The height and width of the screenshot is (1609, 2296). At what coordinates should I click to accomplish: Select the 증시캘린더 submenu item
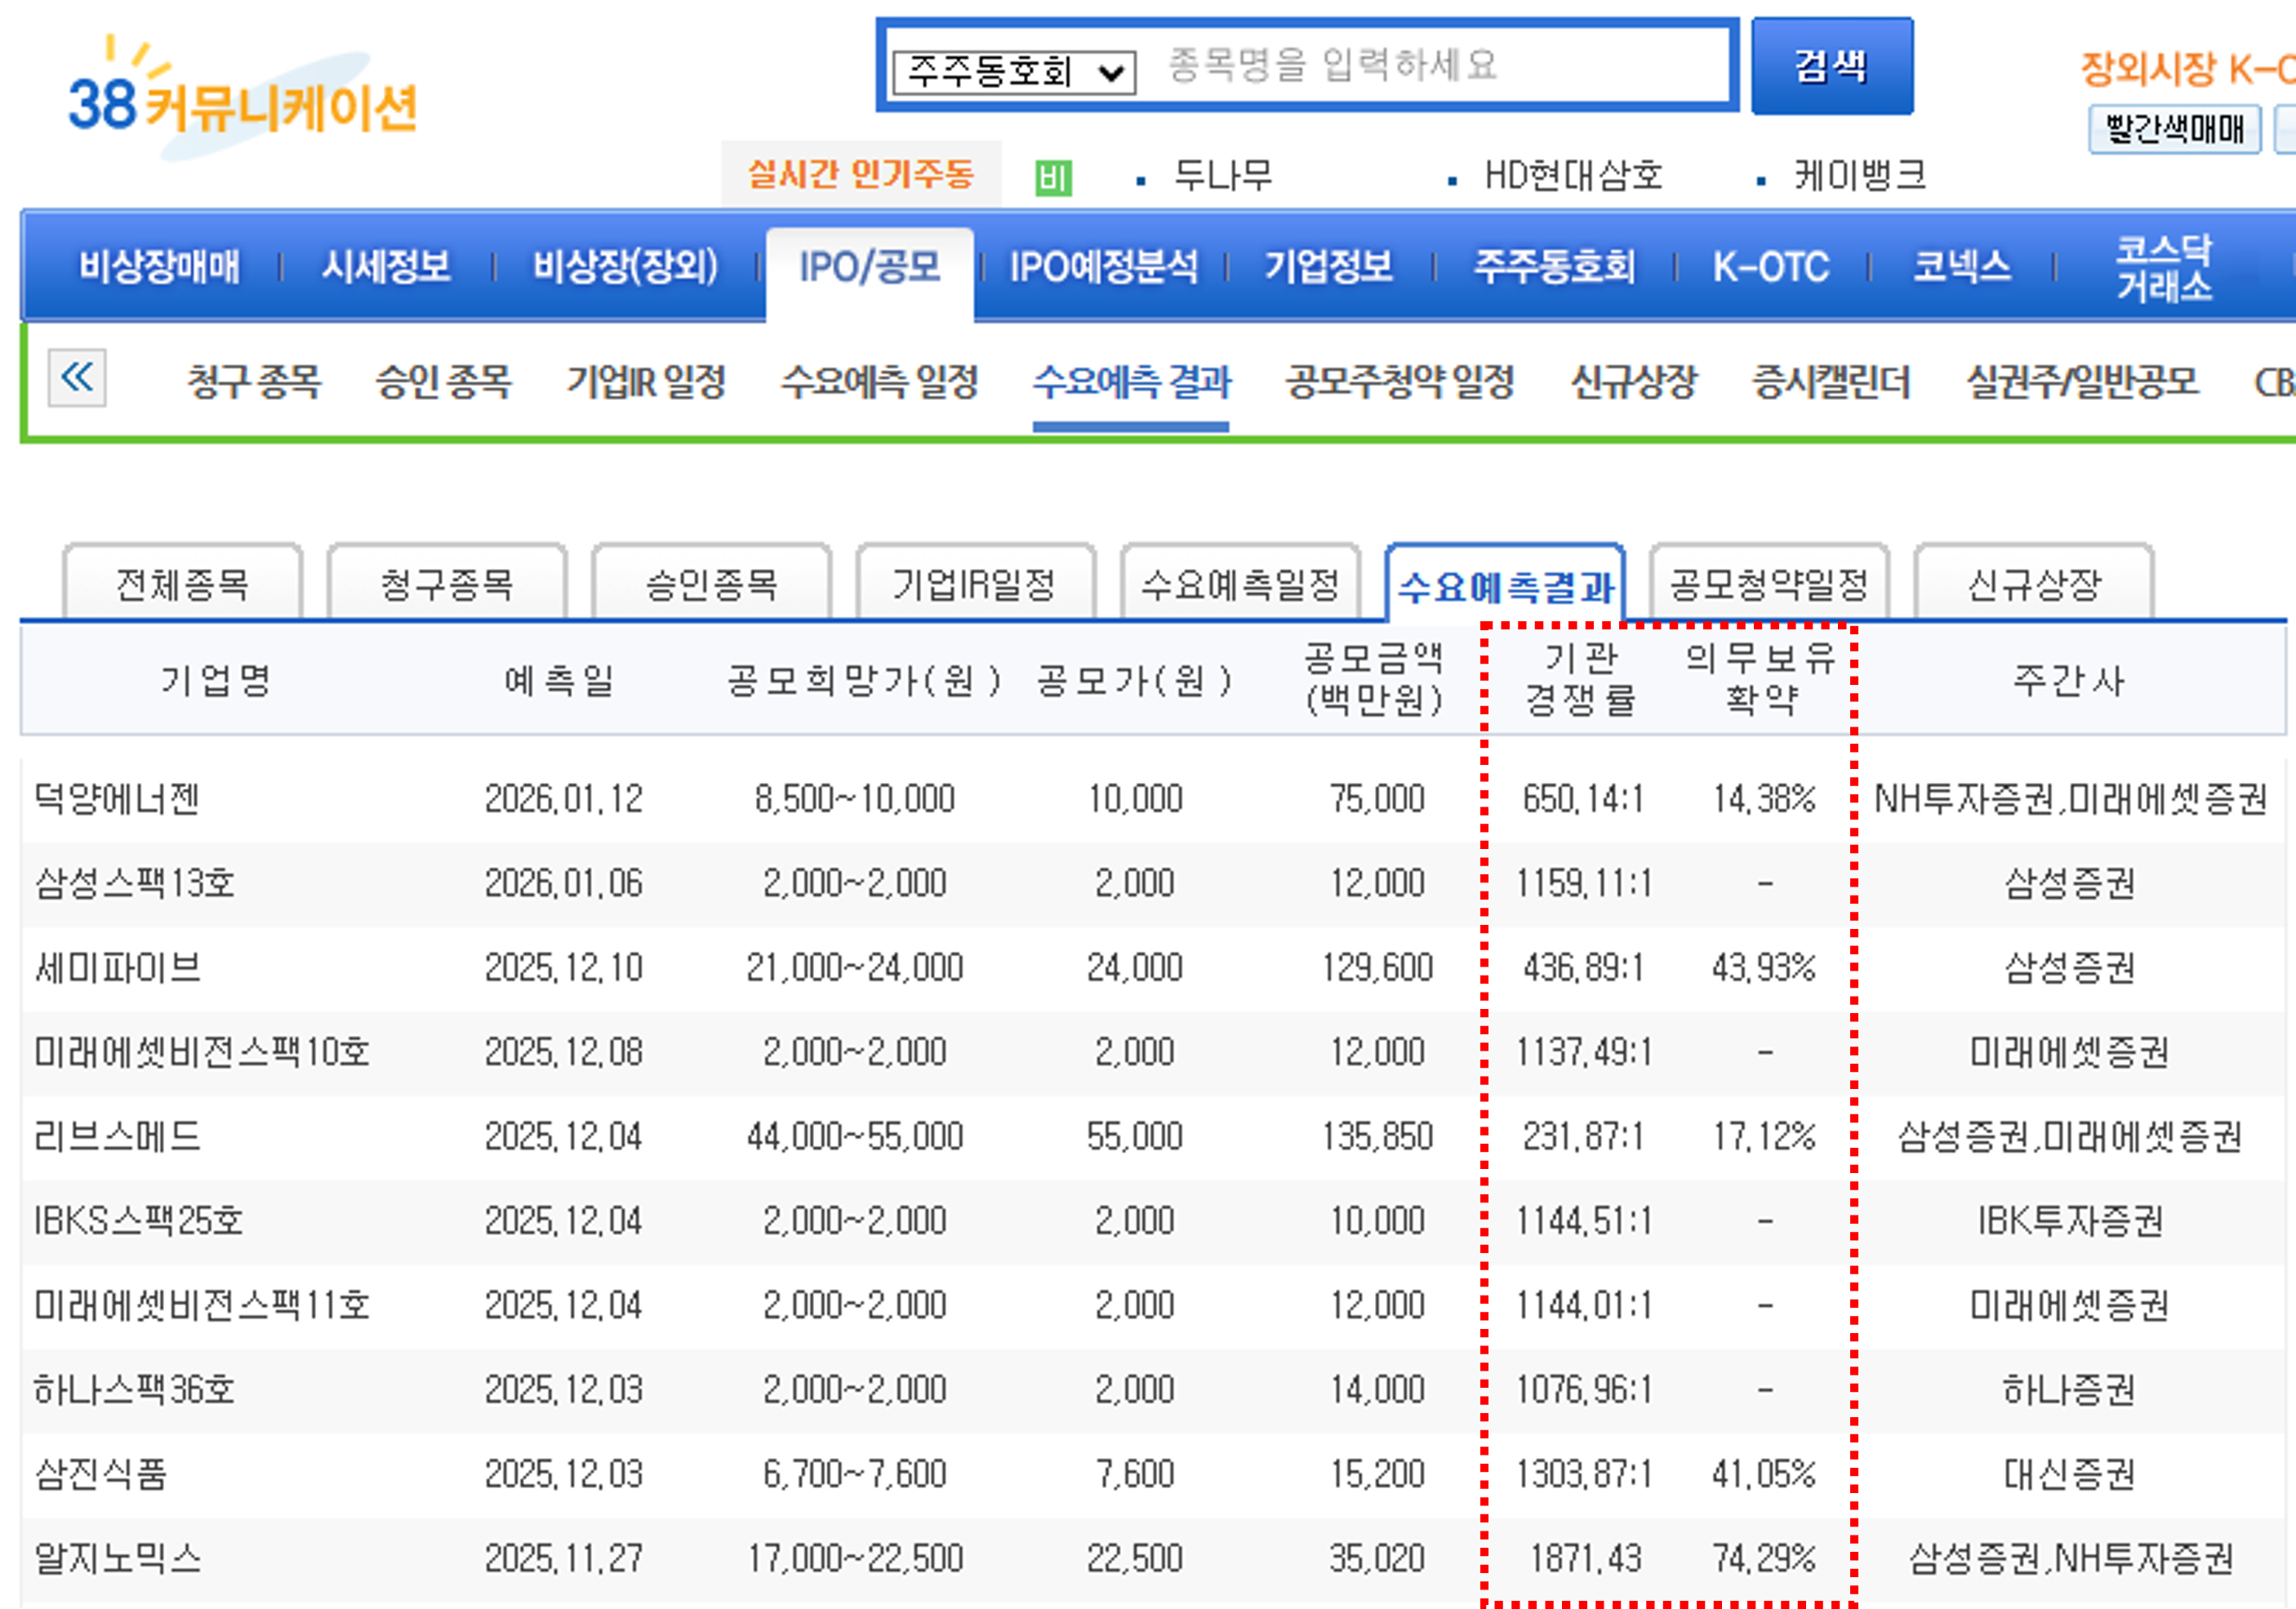click(x=1830, y=381)
